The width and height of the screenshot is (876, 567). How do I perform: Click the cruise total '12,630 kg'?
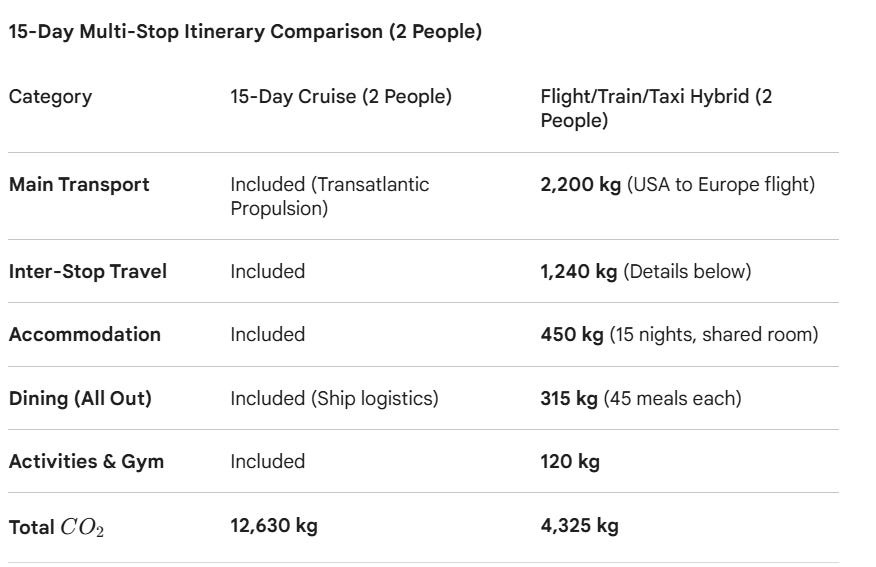pyautogui.click(x=274, y=525)
